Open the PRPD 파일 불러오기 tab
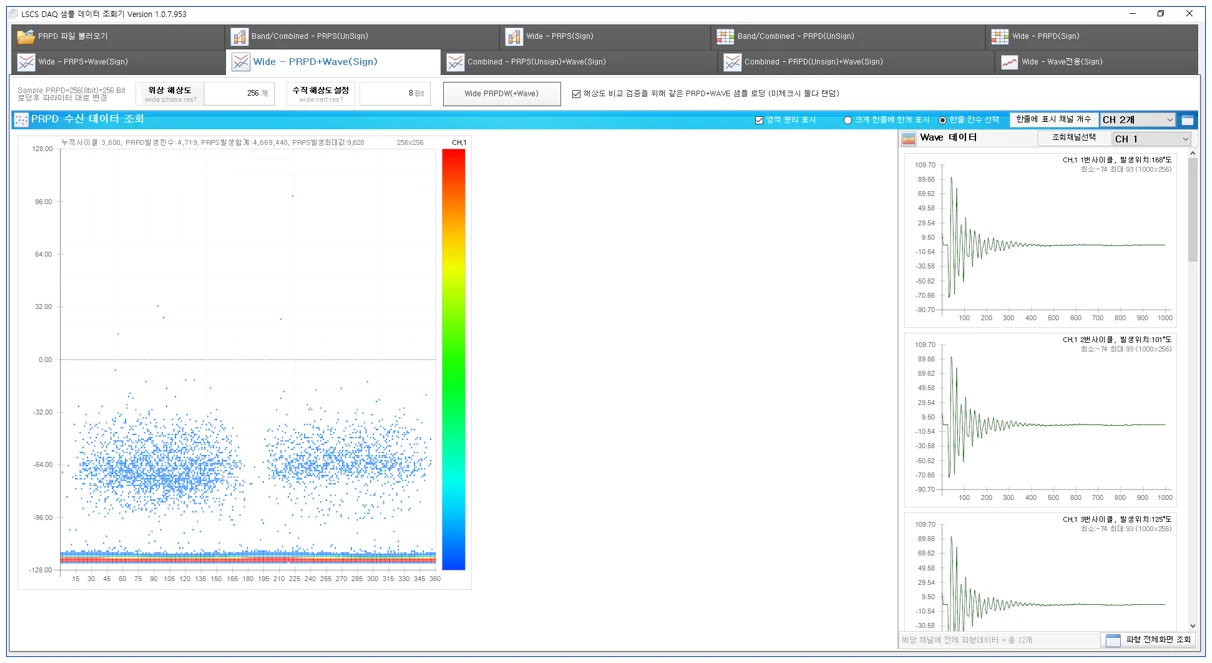Viewport: 1212px width, 663px height. coord(119,37)
